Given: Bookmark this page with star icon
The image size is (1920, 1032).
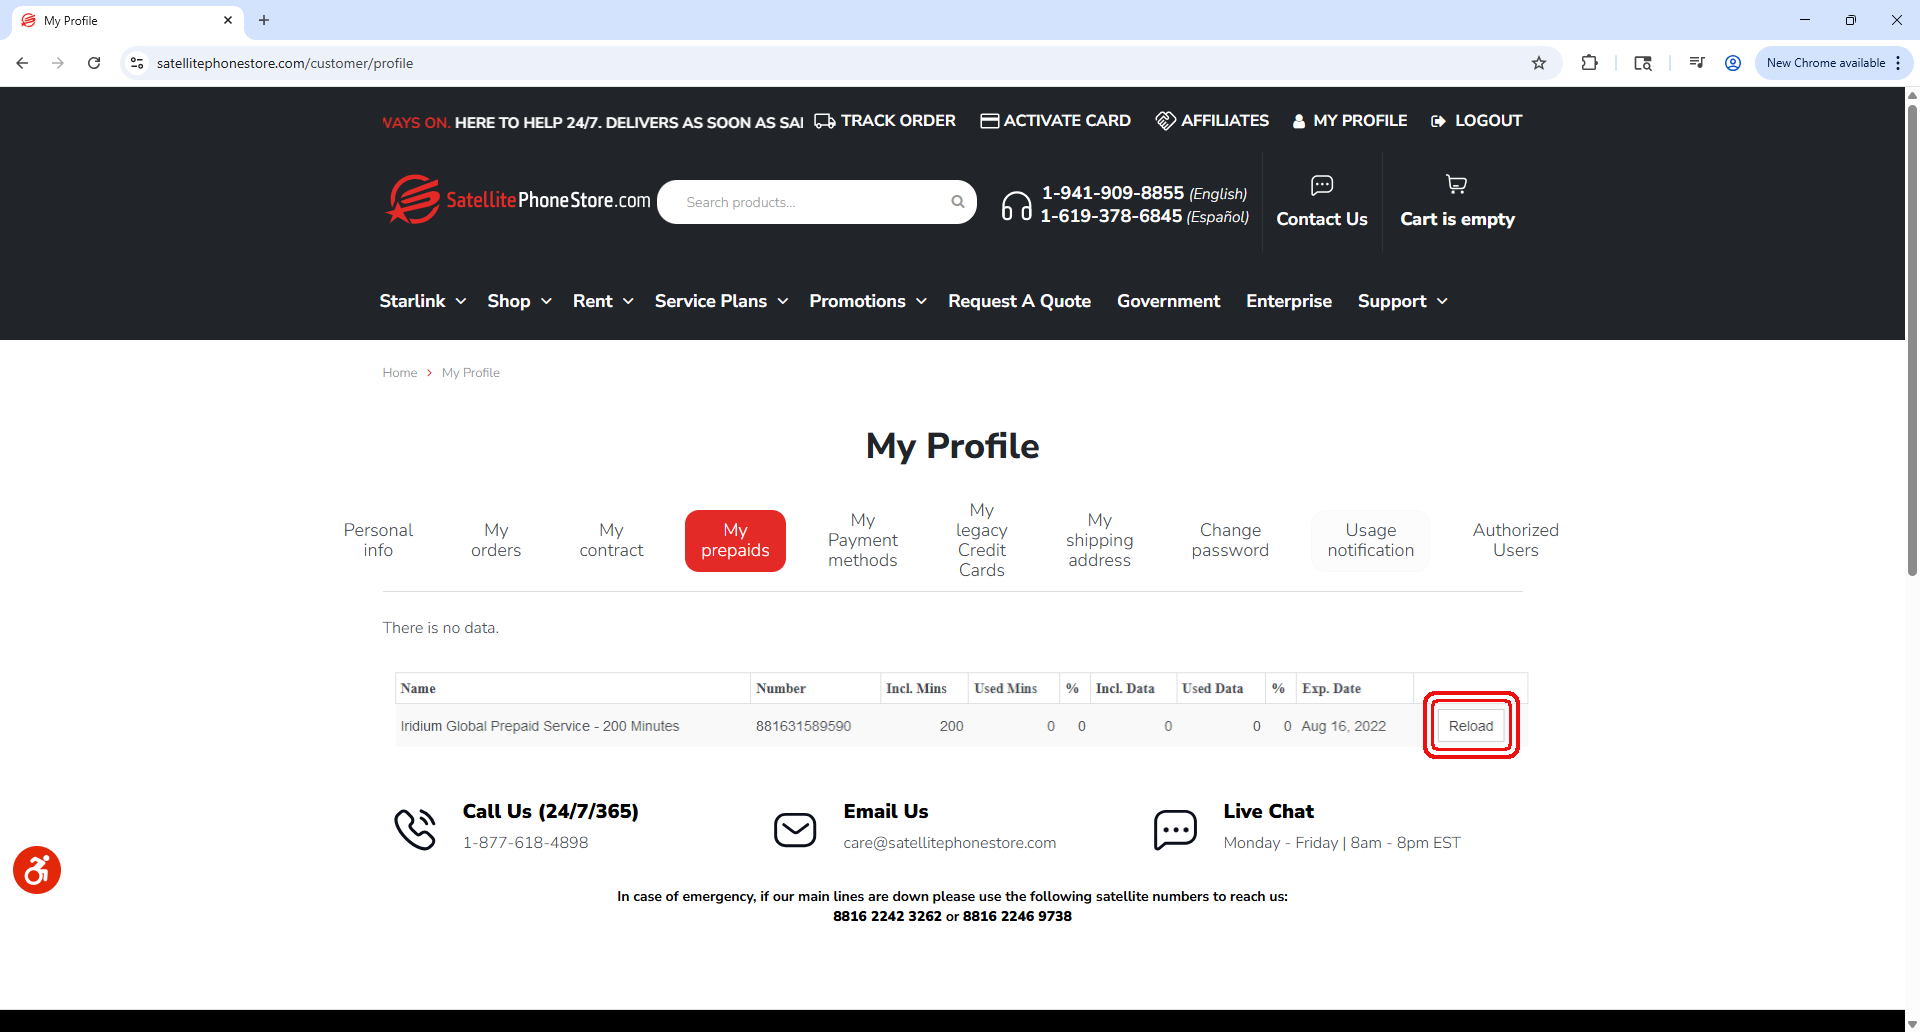Looking at the screenshot, I should pyautogui.click(x=1539, y=63).
